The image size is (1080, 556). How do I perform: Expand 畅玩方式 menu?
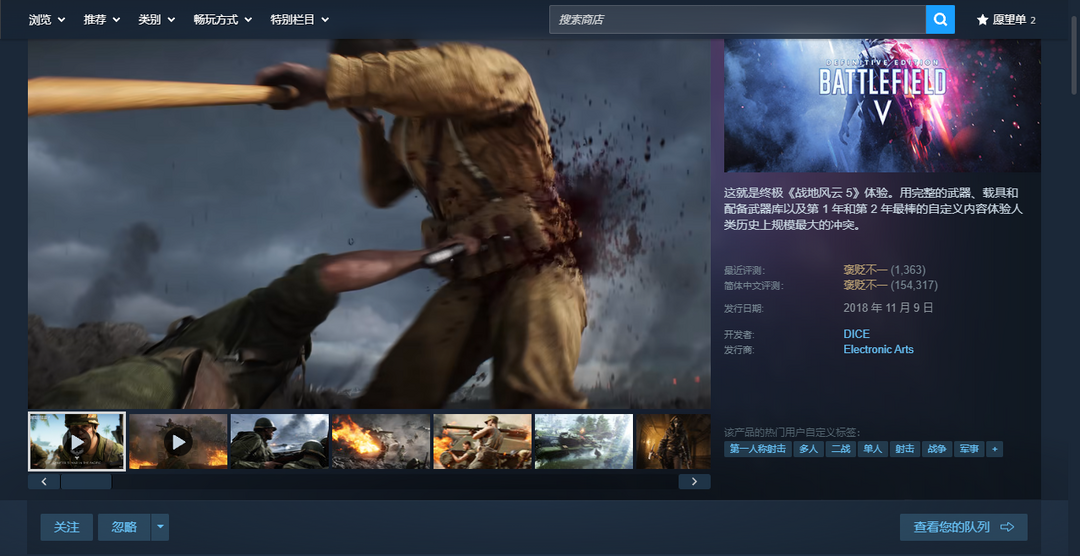click(222, 20)
